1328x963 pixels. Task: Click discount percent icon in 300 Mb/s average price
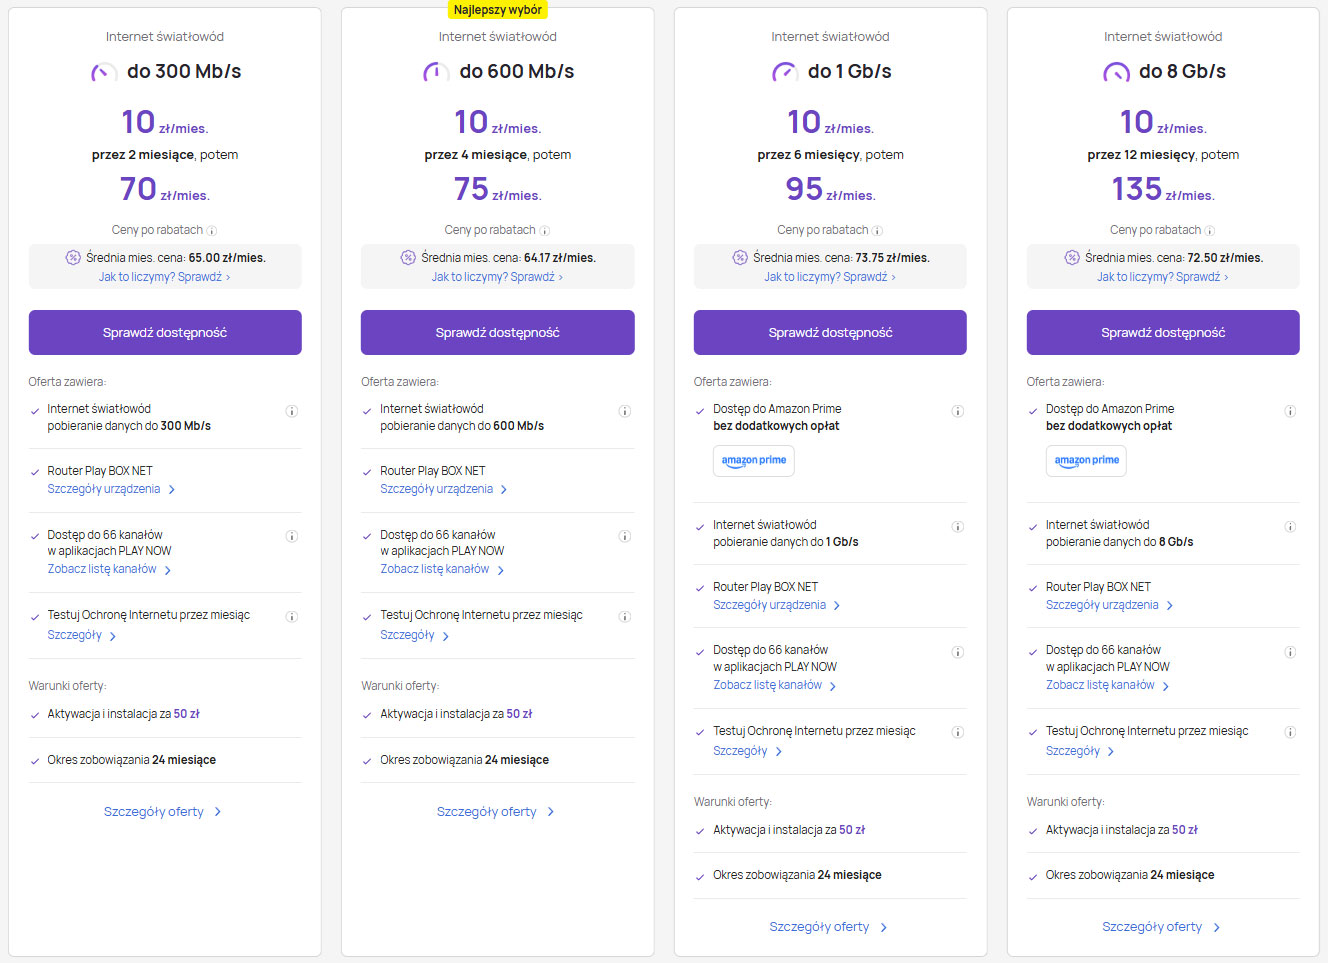[x=73, y=258]
